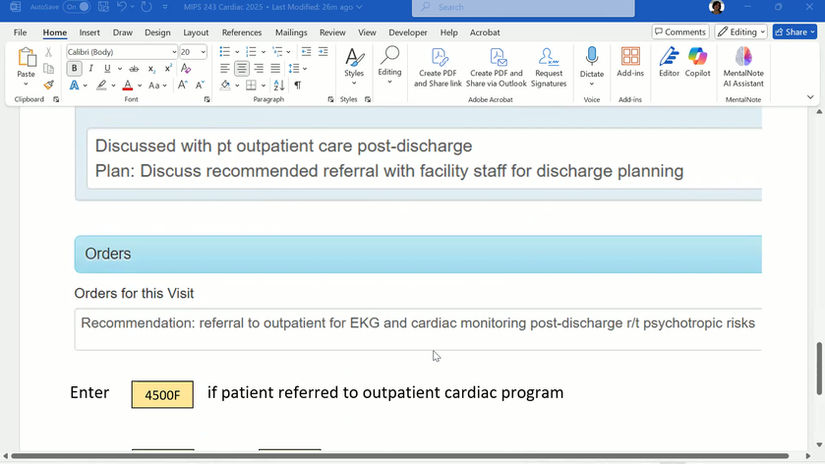Switch to the Acrobat tab

tap(485, 32)
